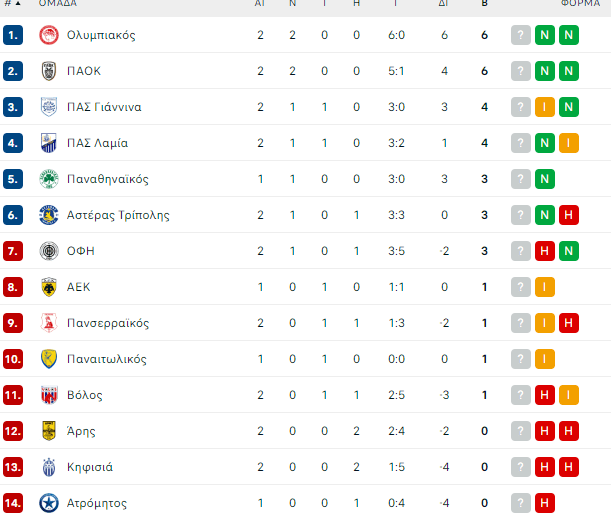Screen dimensions: 611x513
Task: Click the ΟΦΗ club crest
Action: click(48, 251)
